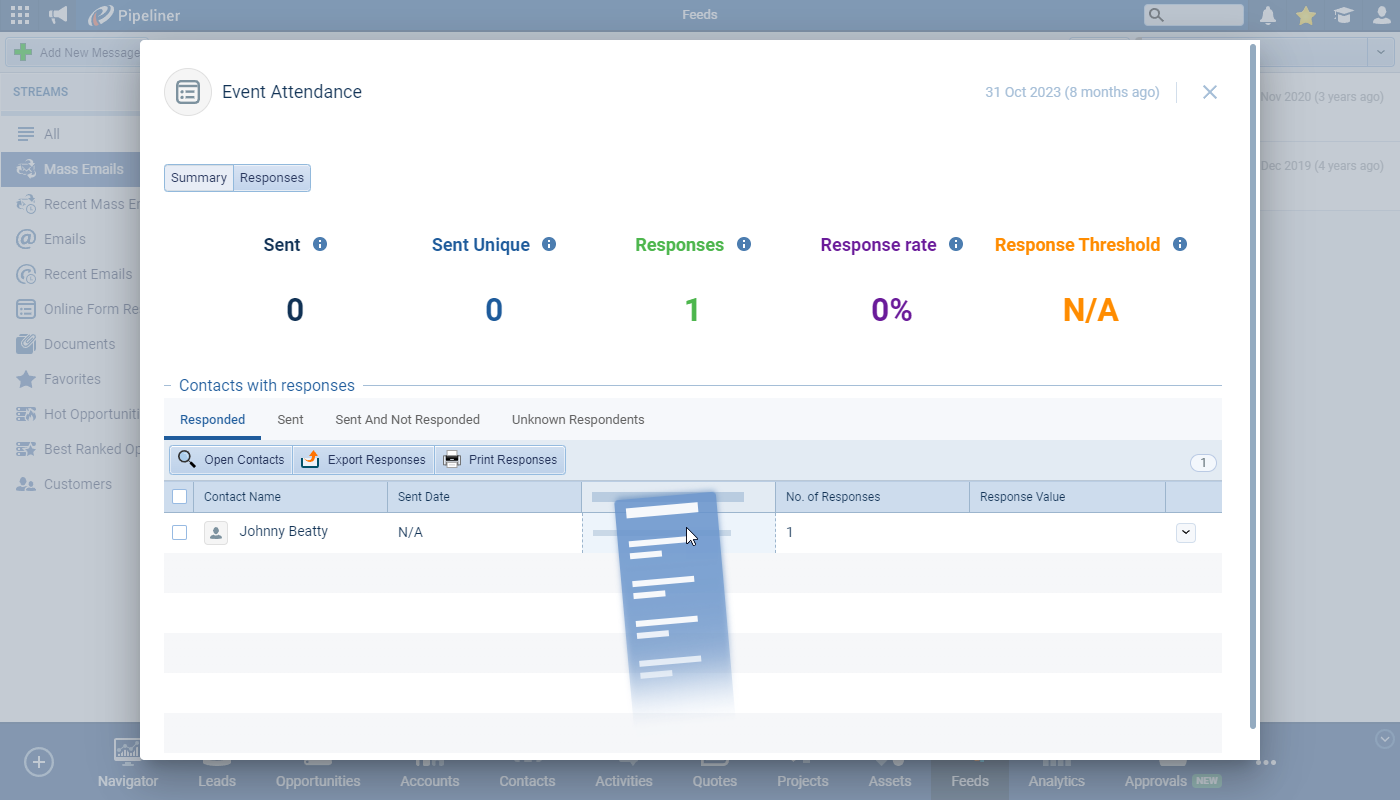Click the info icon next to Sent
The image size is (1400, 800).
click(320, 244)
